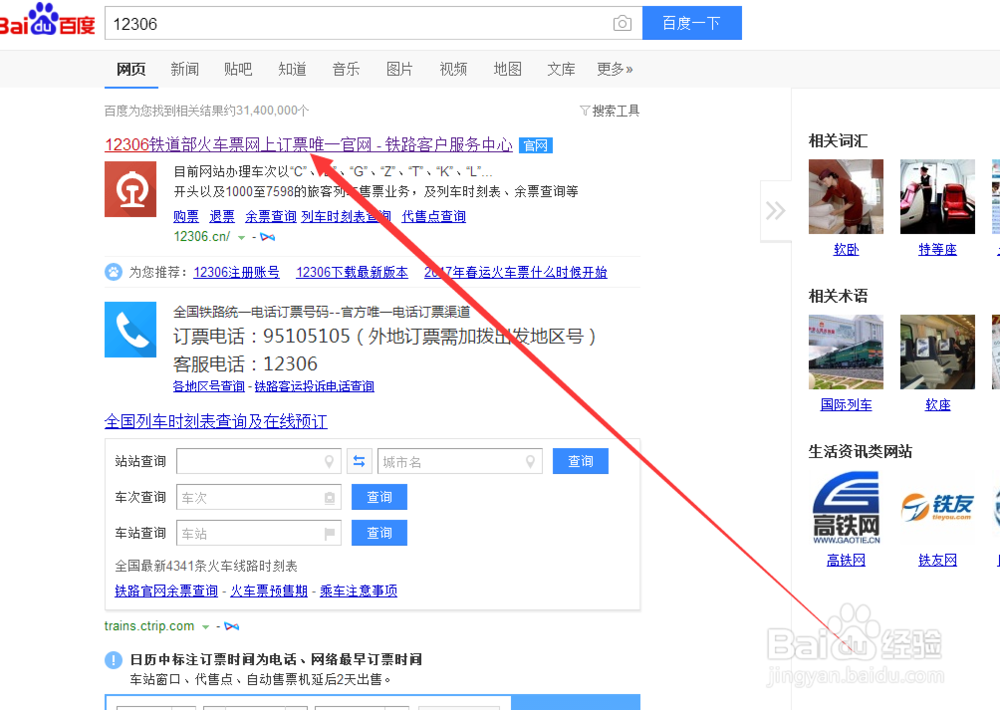
Task: Open the 搜索工具 filter
Action: [610, 111]
